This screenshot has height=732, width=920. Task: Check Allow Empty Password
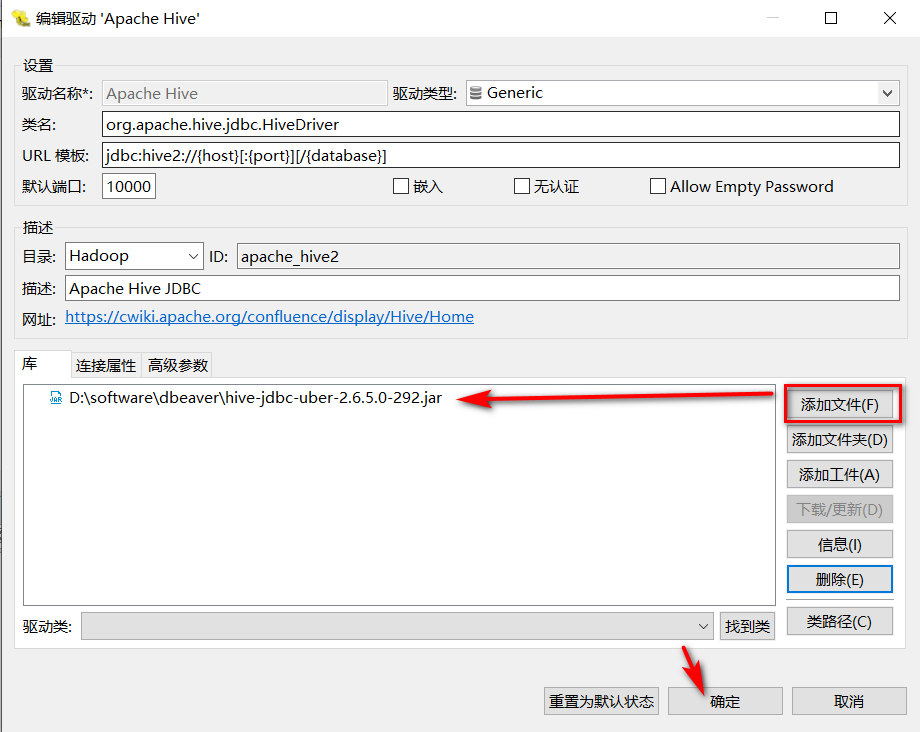coord(658,186)
